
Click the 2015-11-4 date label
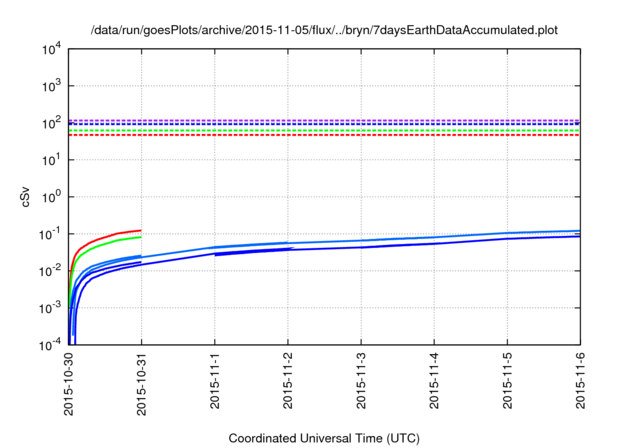(x=434, y=380)
